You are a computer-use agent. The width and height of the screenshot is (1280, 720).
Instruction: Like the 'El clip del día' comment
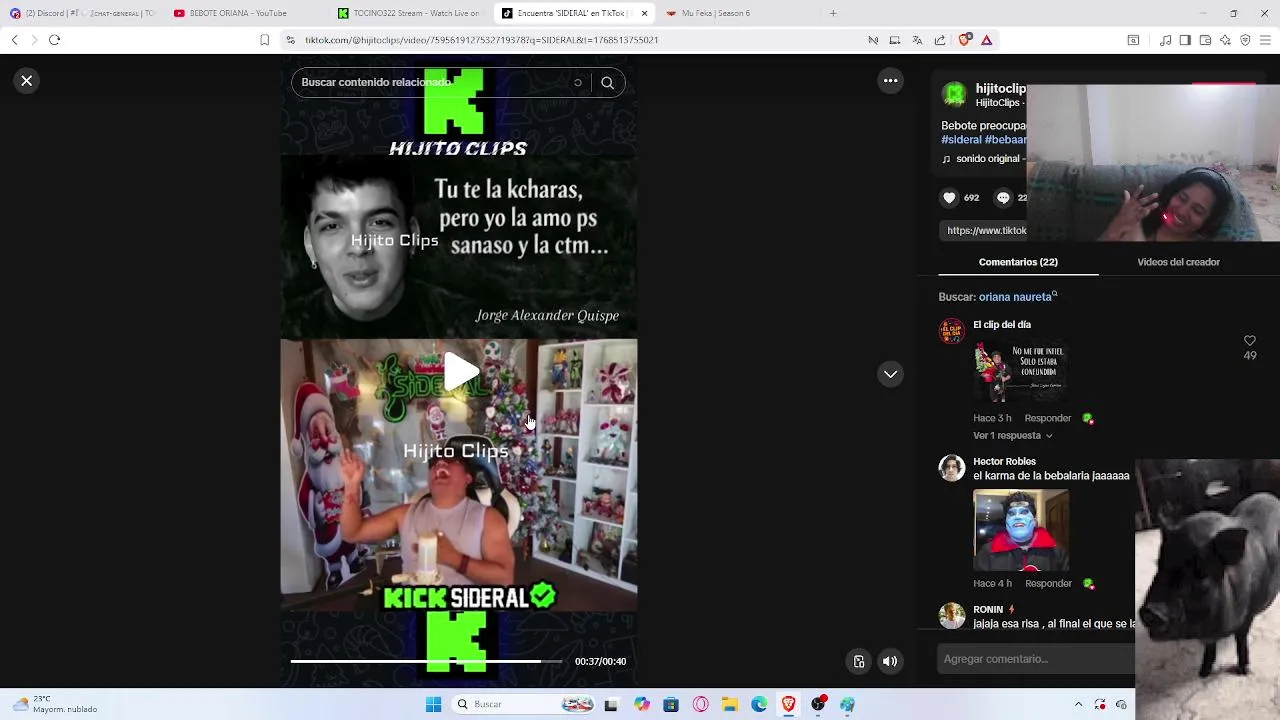[1249, 341]
